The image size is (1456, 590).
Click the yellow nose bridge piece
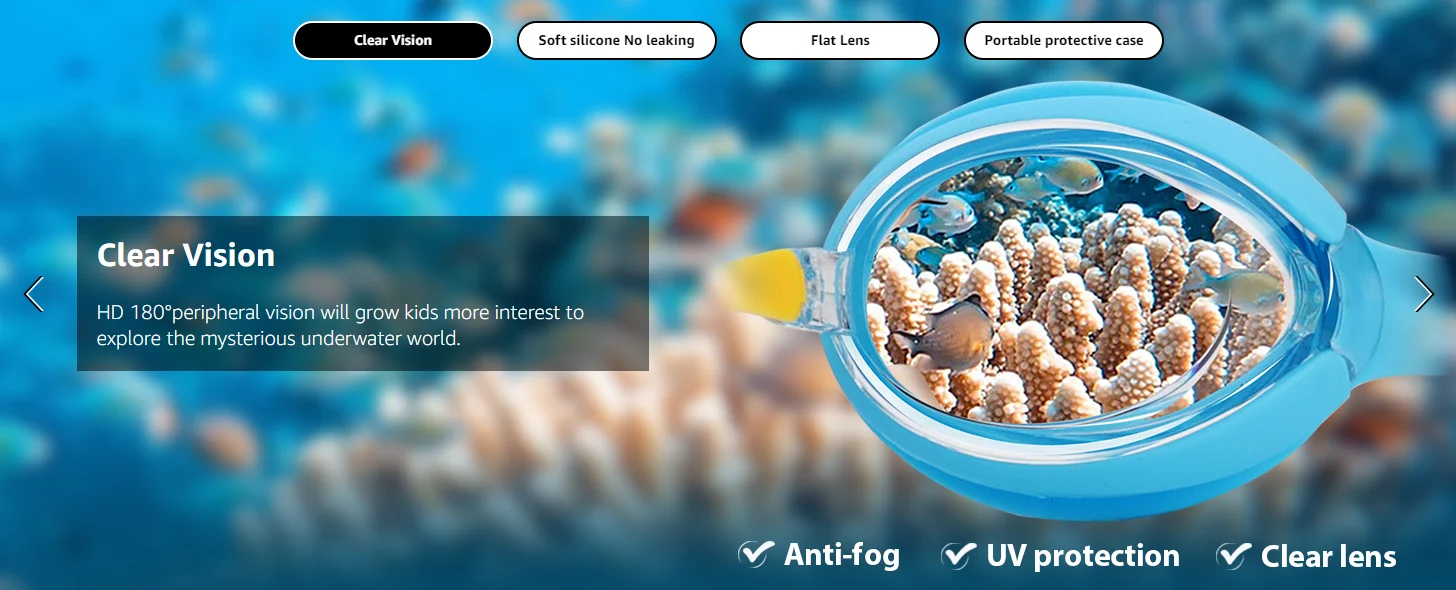click(765, 283)
